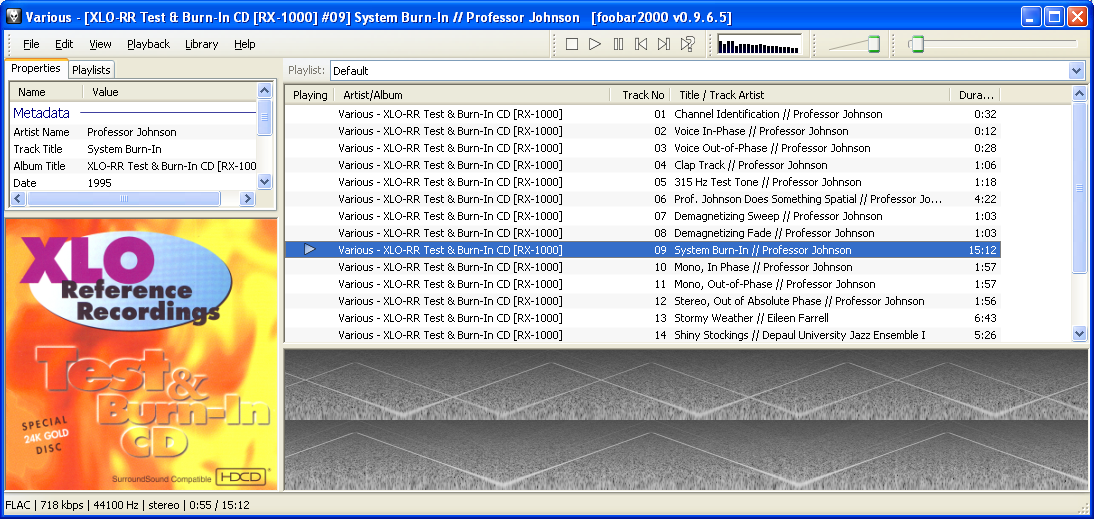Click the Name column header in Properties
This screenshot has height=519, width=1094.
click(46, 92)
